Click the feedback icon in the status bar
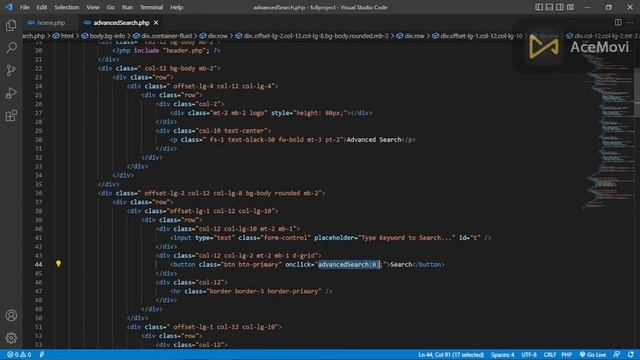 pos(617,355)
